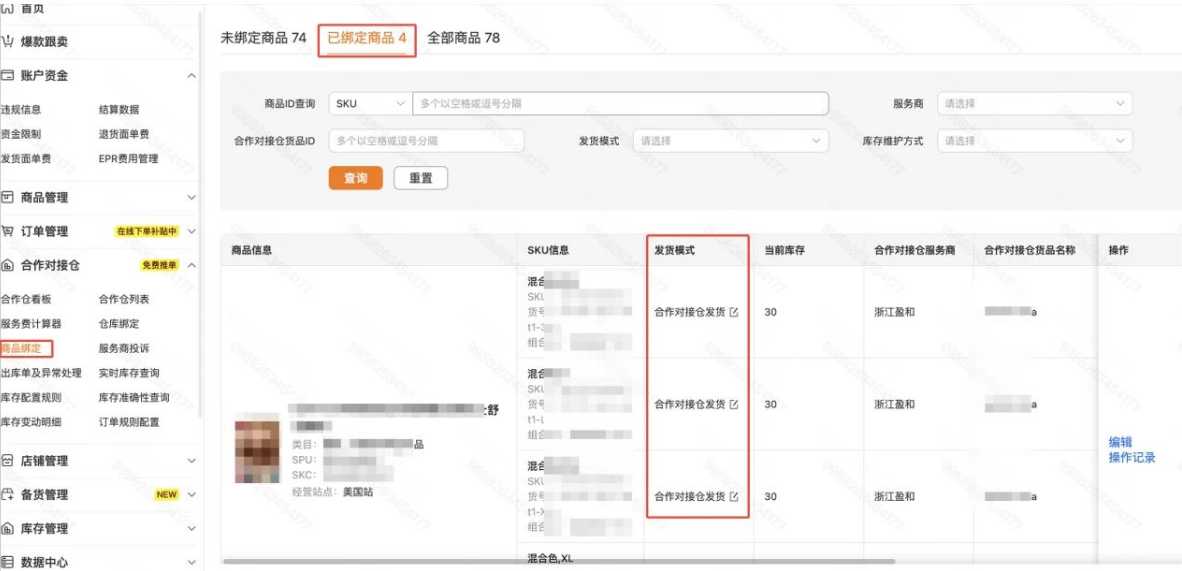
Task: Click the 合作对接仓货品ID input field
Action: point(426,141)
